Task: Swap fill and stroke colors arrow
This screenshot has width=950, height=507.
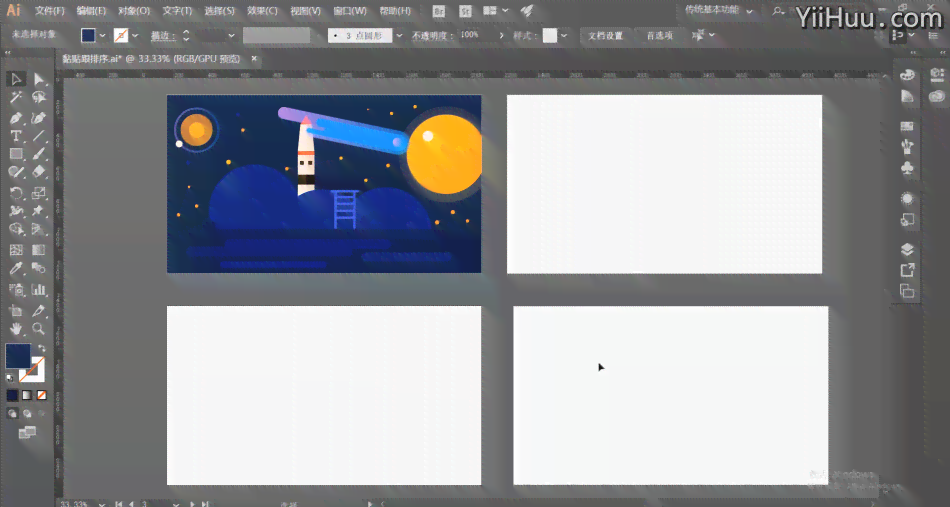Action: click(x=42, y=348)
